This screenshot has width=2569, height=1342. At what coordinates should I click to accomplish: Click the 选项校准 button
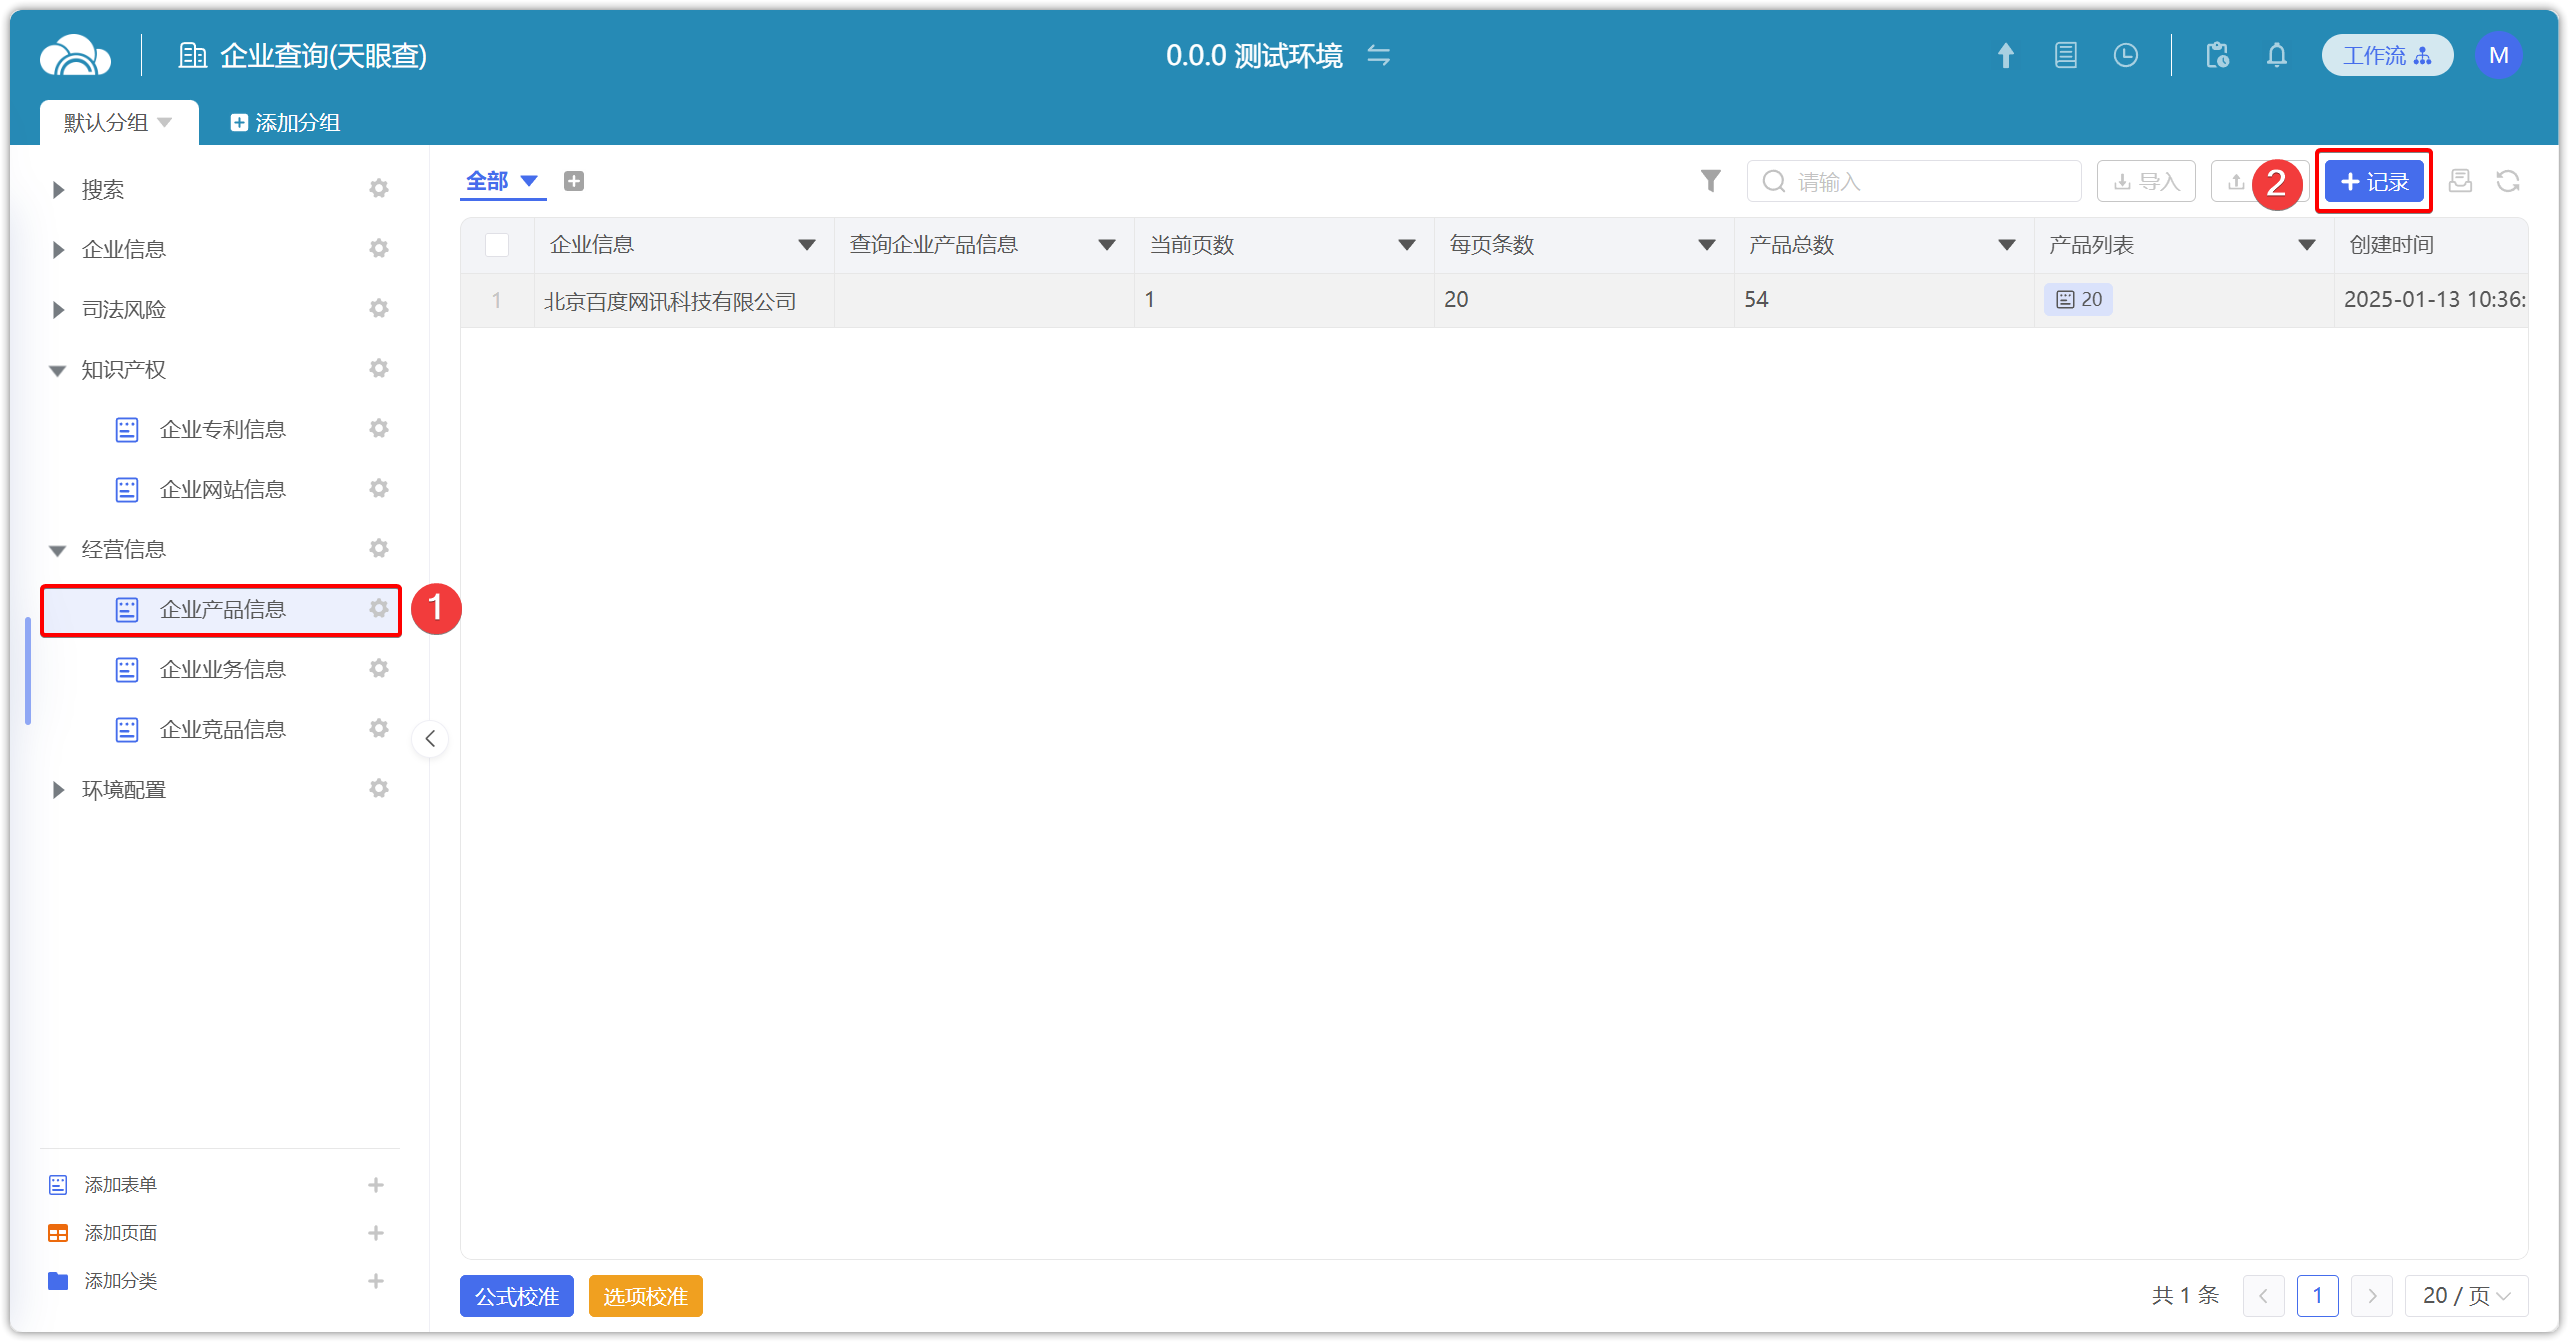coord(646,1296)
